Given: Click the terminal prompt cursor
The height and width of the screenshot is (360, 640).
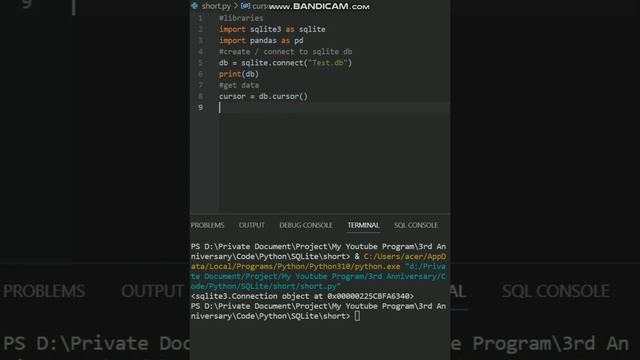Looking at the screenshot, I should [x=357, y=316].
